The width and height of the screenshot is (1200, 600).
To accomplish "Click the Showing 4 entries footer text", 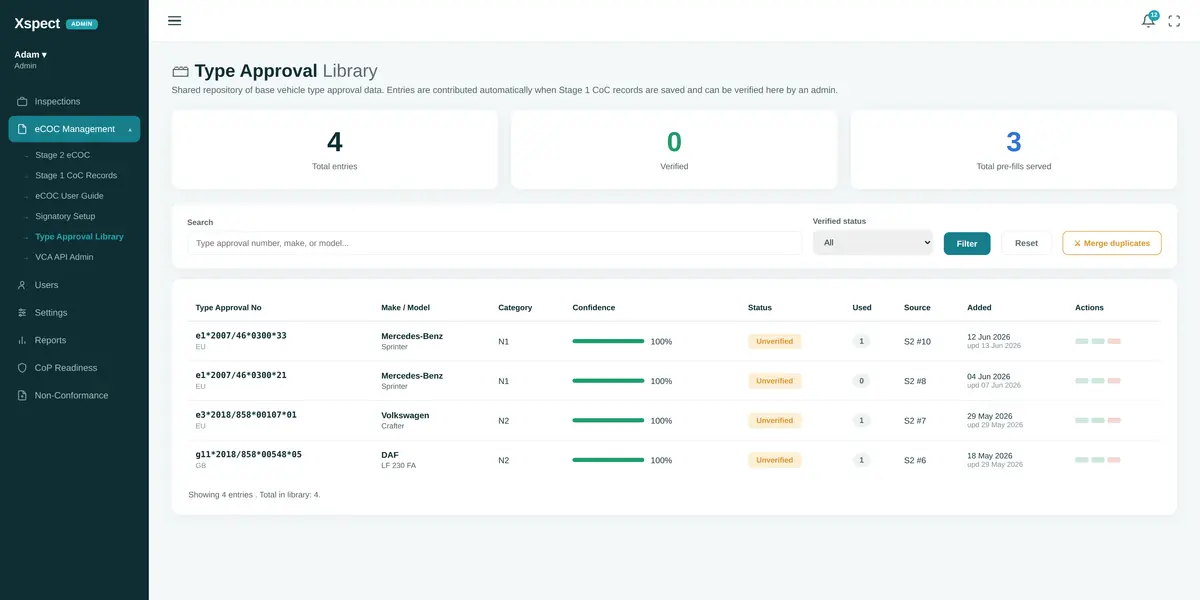I will tap(254, 494).
